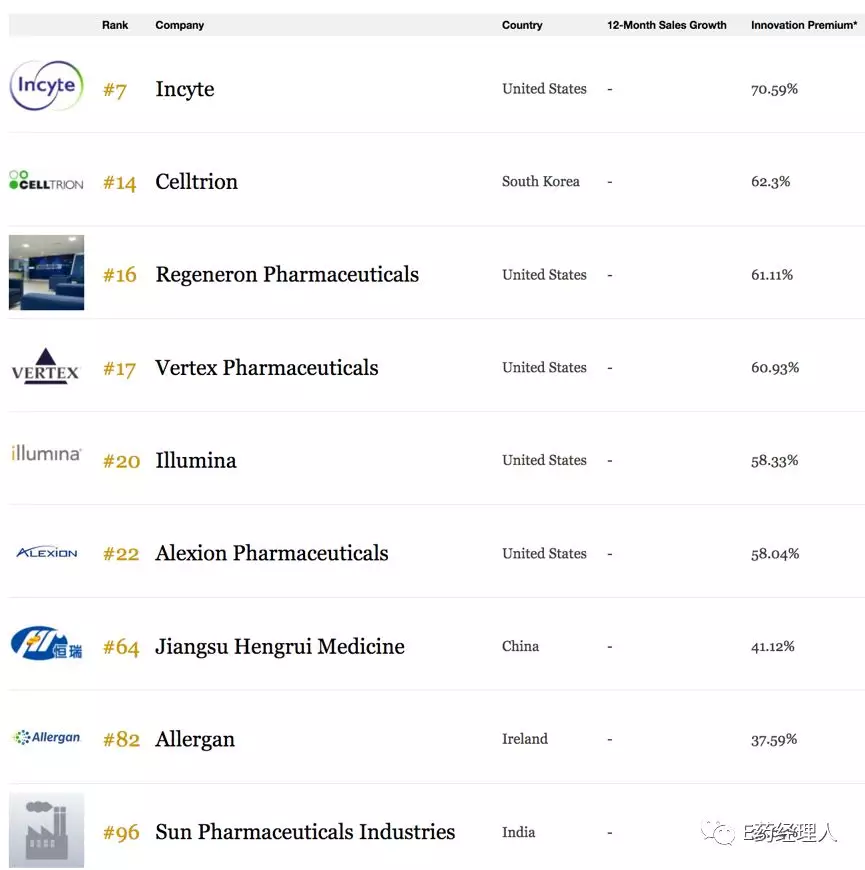Click the #82 rank for Allergan
This screenshot has height=870, width=865.
tap(121, 740)
